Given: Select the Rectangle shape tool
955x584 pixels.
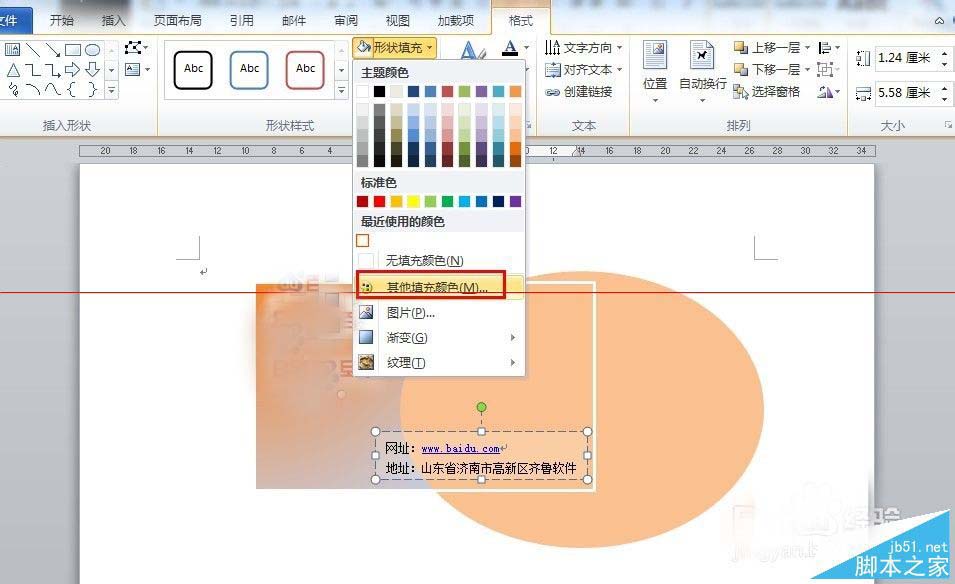Looking at the screenshot, I should click(74, 49).
